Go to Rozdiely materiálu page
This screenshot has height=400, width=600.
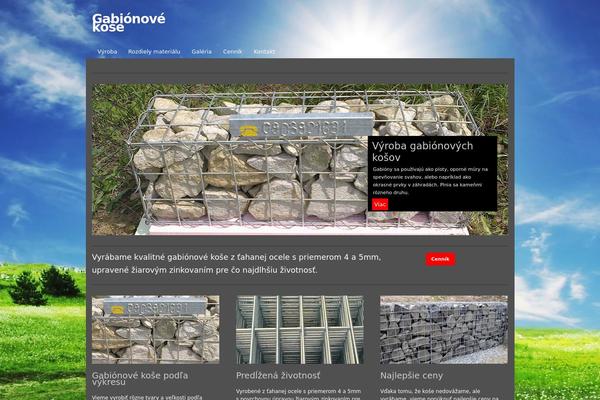coord(154,52)
